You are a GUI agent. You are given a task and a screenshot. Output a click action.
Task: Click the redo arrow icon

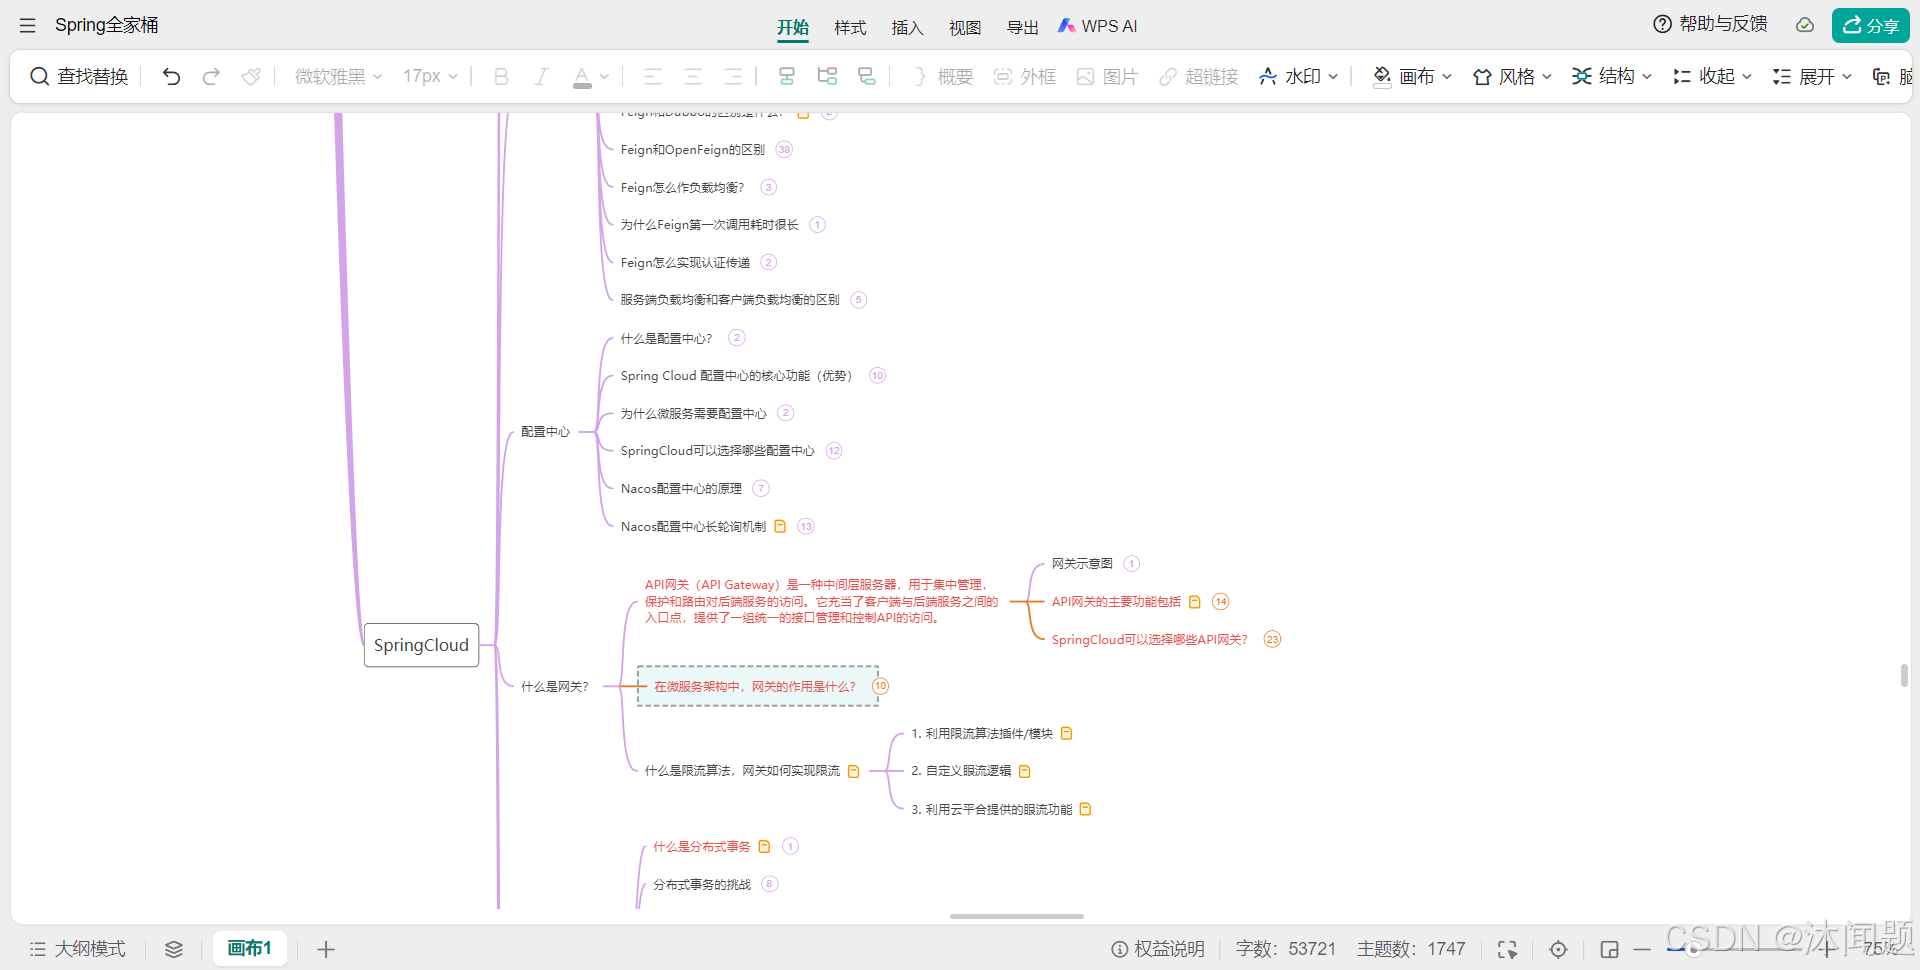(211, 76)
